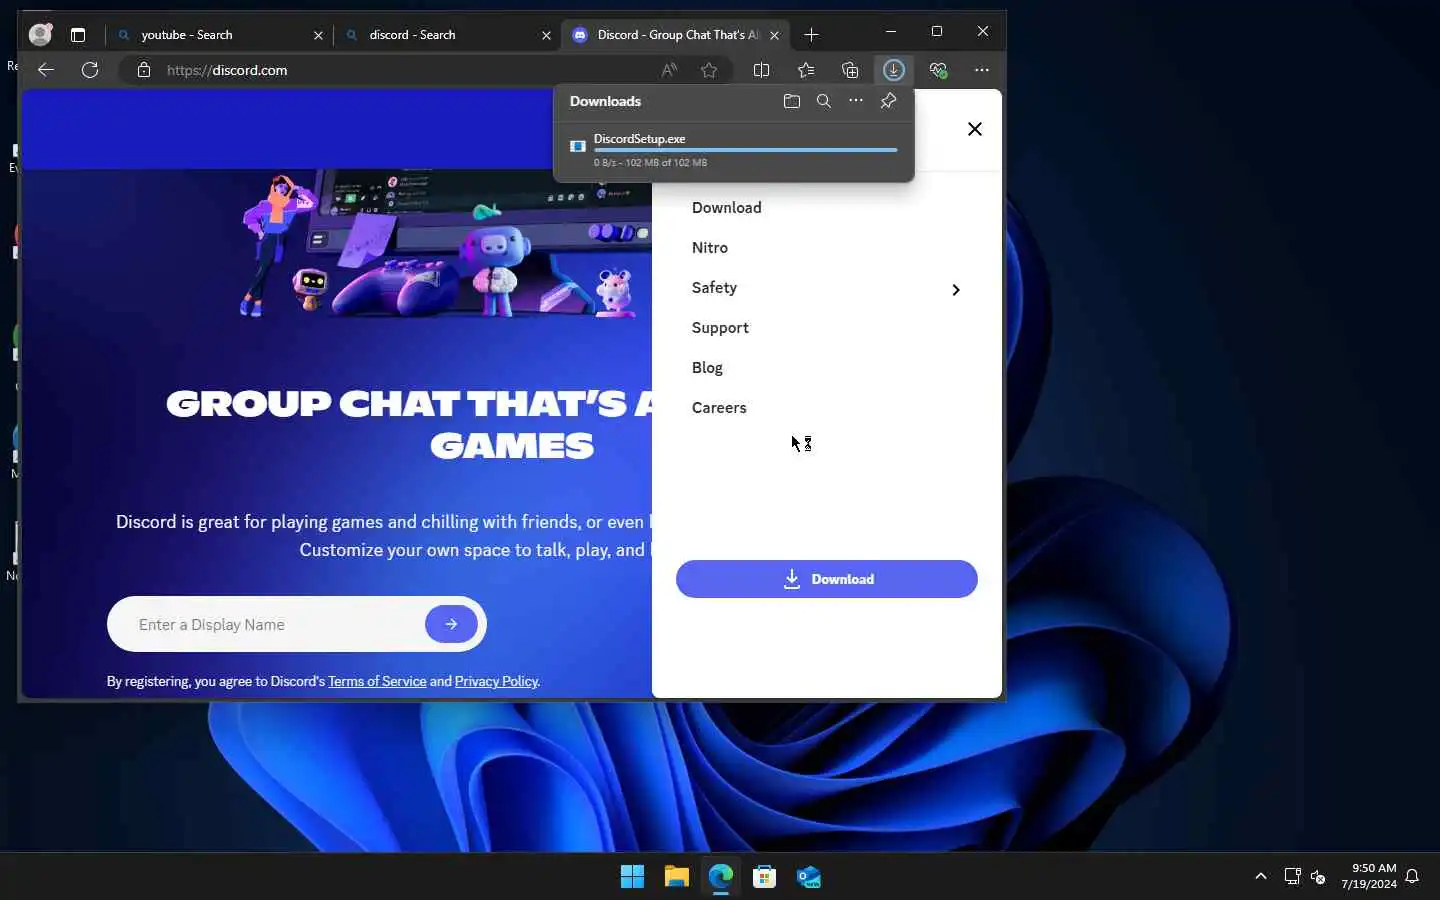Screen dimensions: 1440x900
Task: Refresh the Discord page
Action: (x=90, y=70)
